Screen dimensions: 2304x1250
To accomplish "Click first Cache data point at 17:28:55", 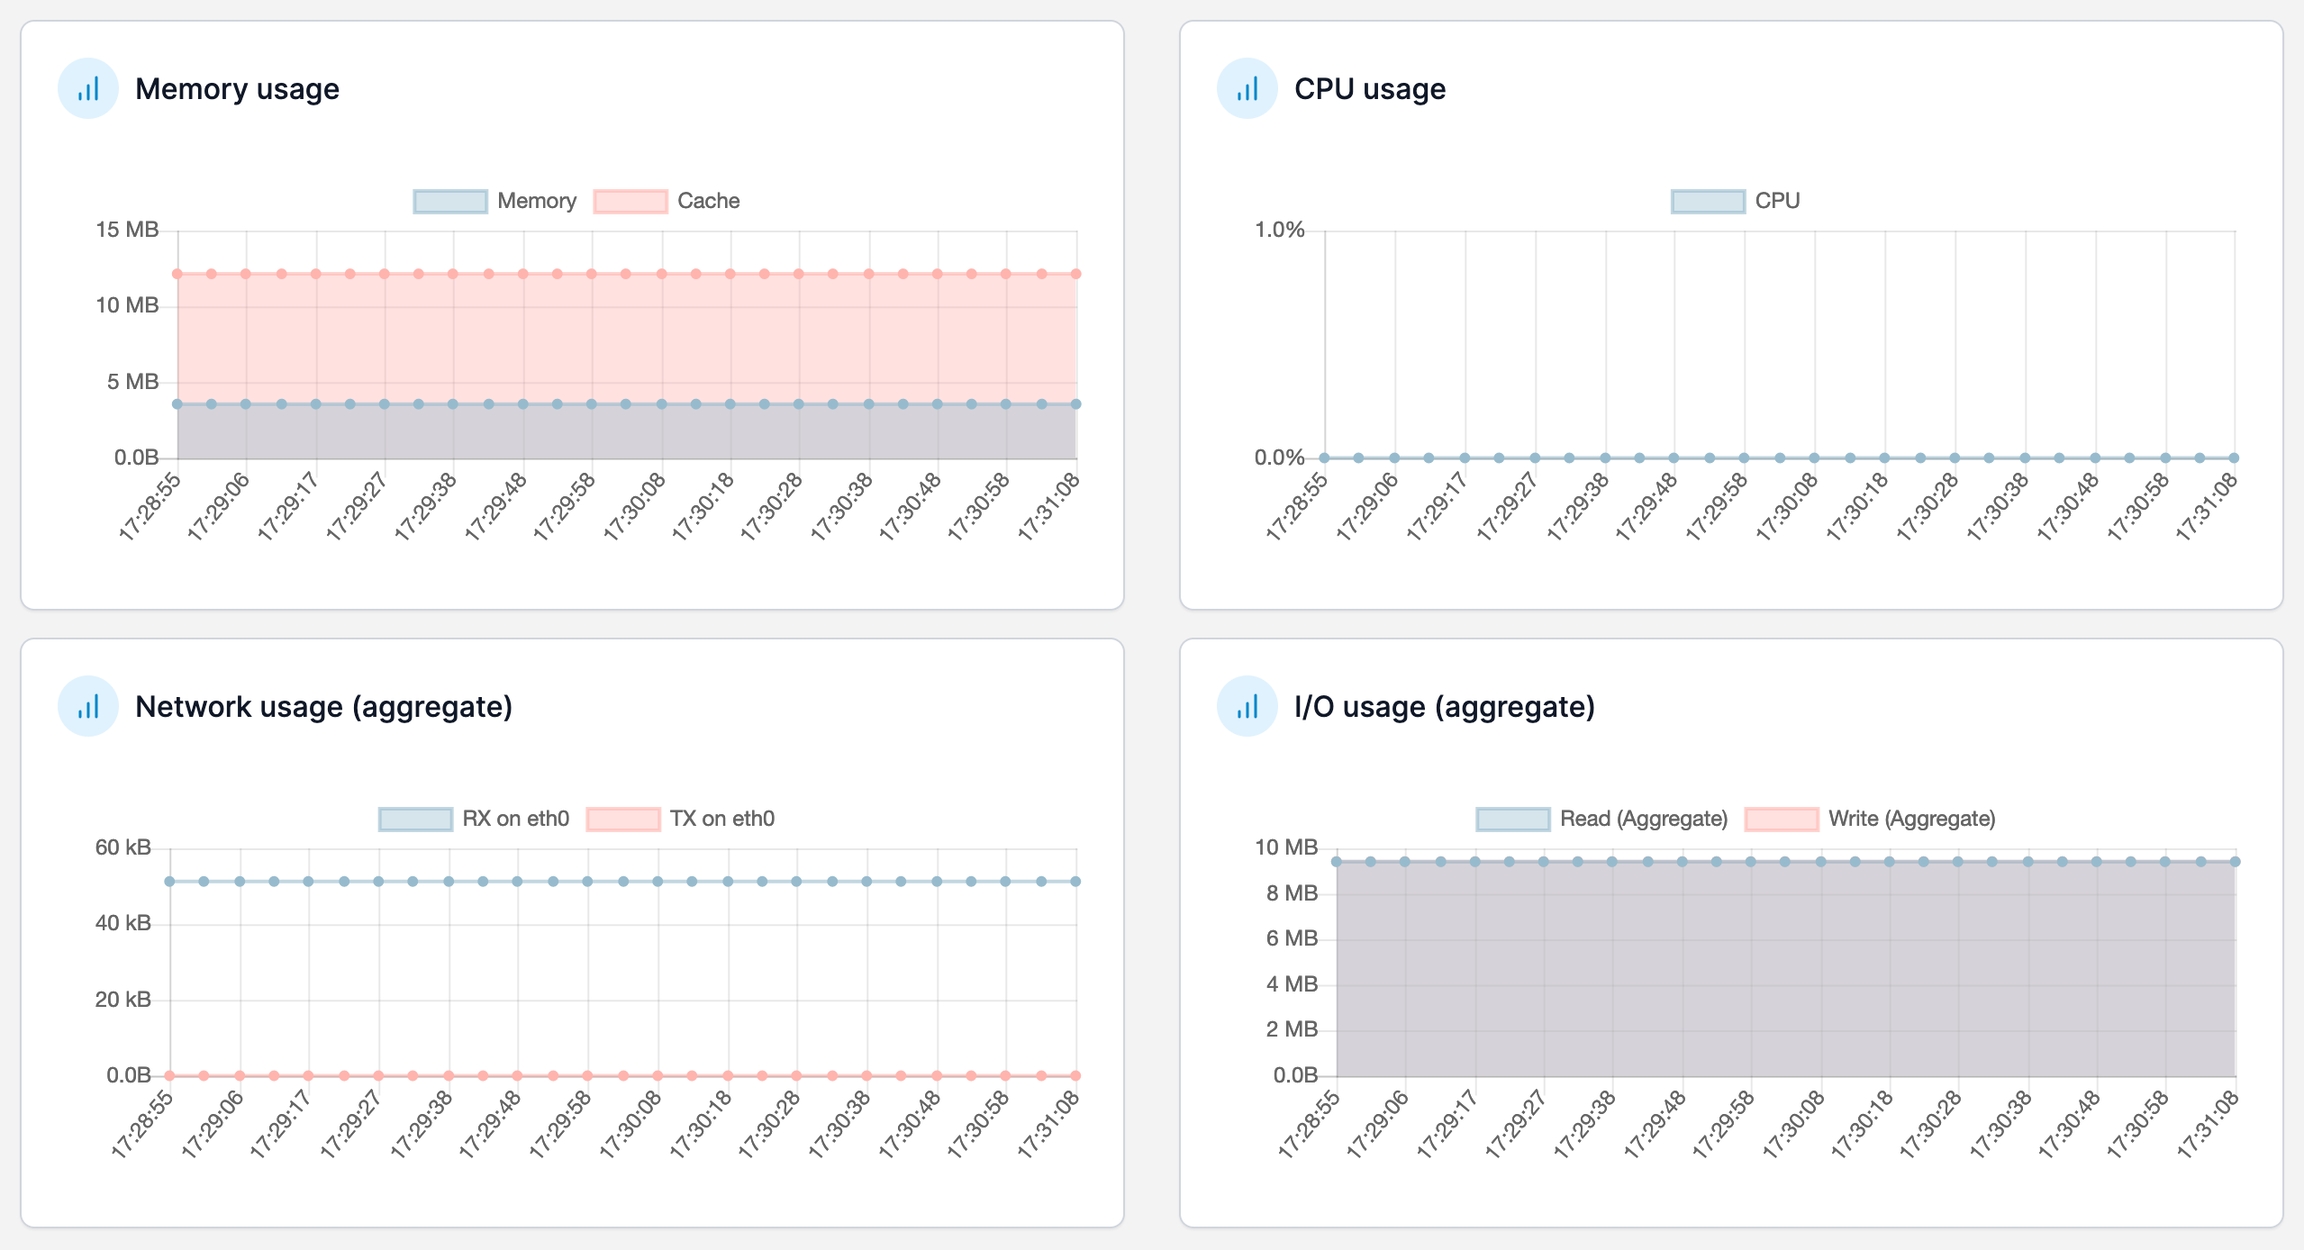I will (177, 274).
